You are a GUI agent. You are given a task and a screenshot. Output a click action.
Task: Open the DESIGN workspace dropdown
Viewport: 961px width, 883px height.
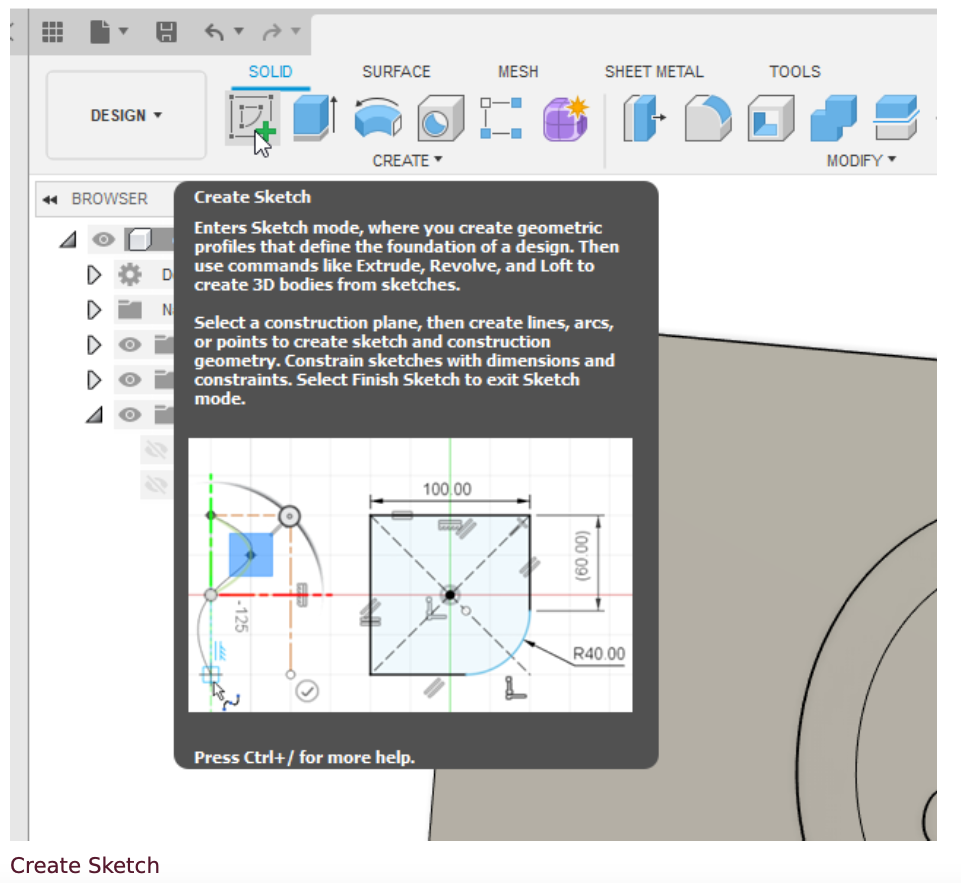(x=126, y=115)
